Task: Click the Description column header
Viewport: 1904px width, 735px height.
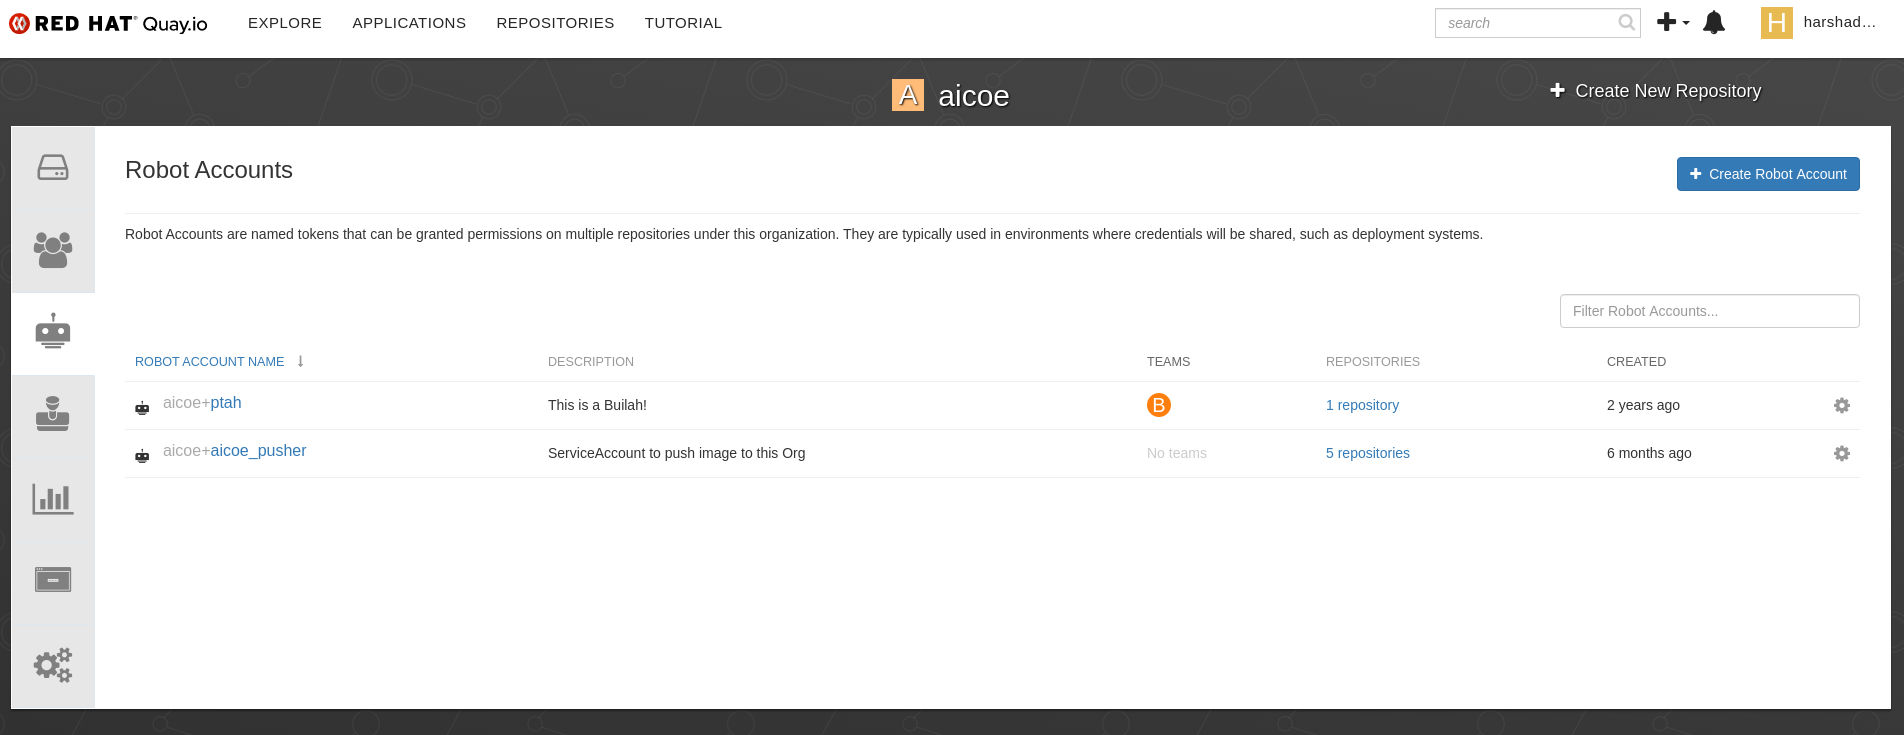Action: (591, 362)
